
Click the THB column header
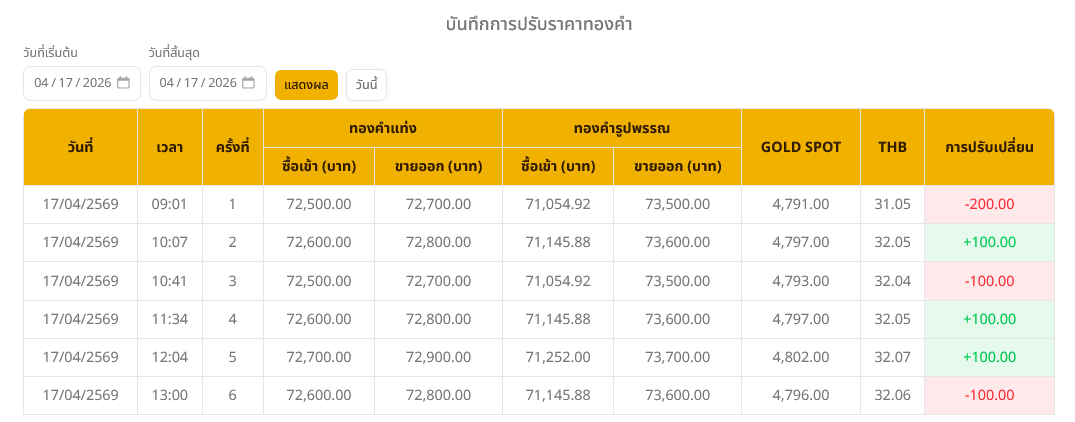click(x=892, y=147)
